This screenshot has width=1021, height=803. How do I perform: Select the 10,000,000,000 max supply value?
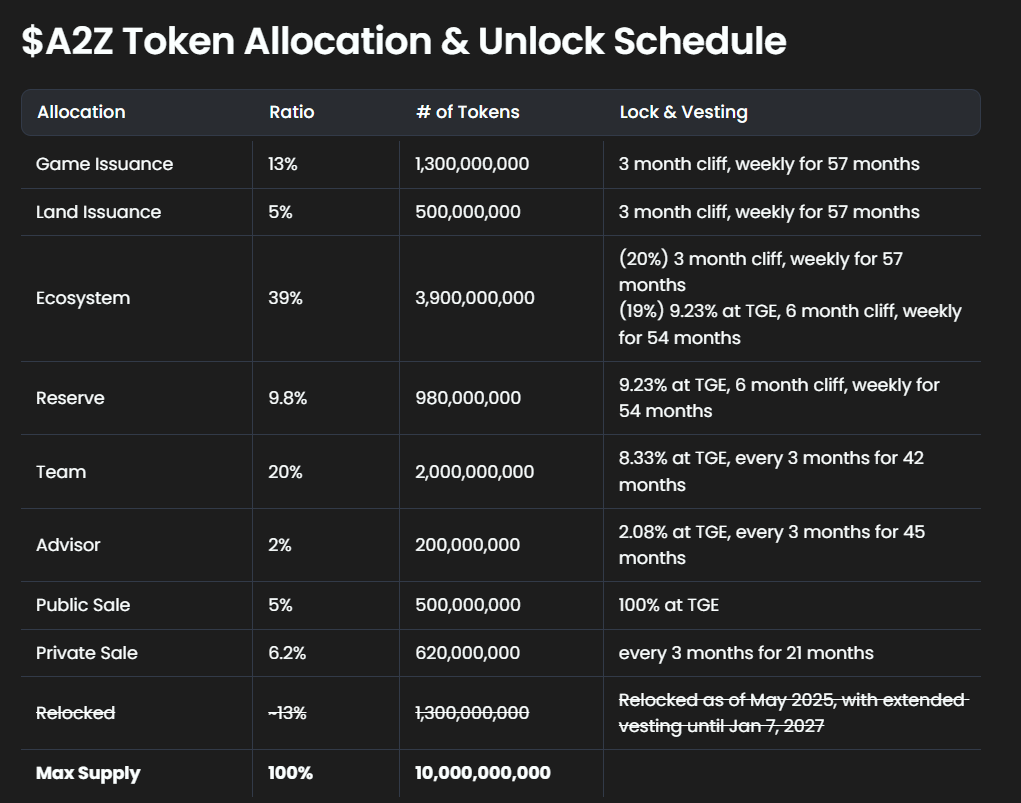point(482,773)
